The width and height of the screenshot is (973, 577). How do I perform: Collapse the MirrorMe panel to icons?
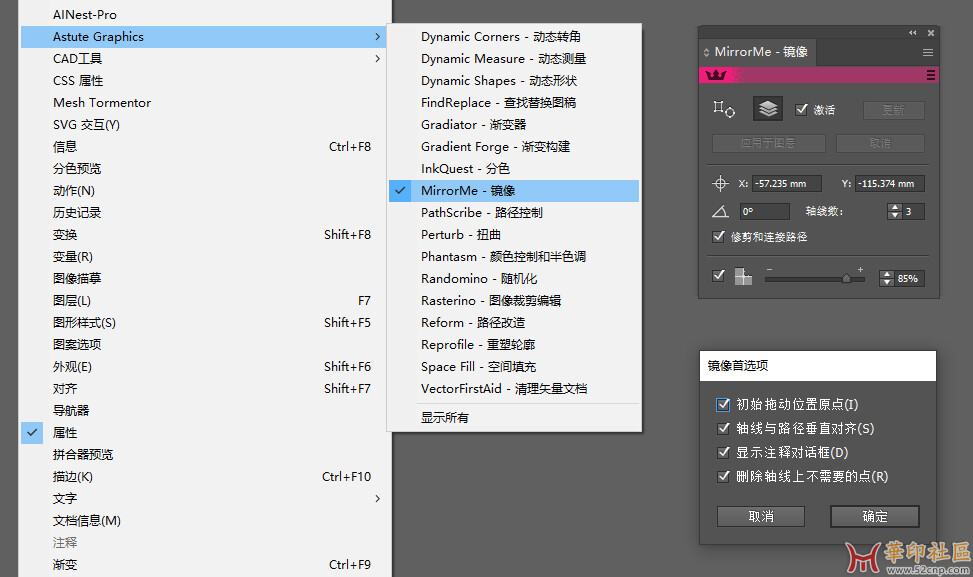[x=912, y=33]
